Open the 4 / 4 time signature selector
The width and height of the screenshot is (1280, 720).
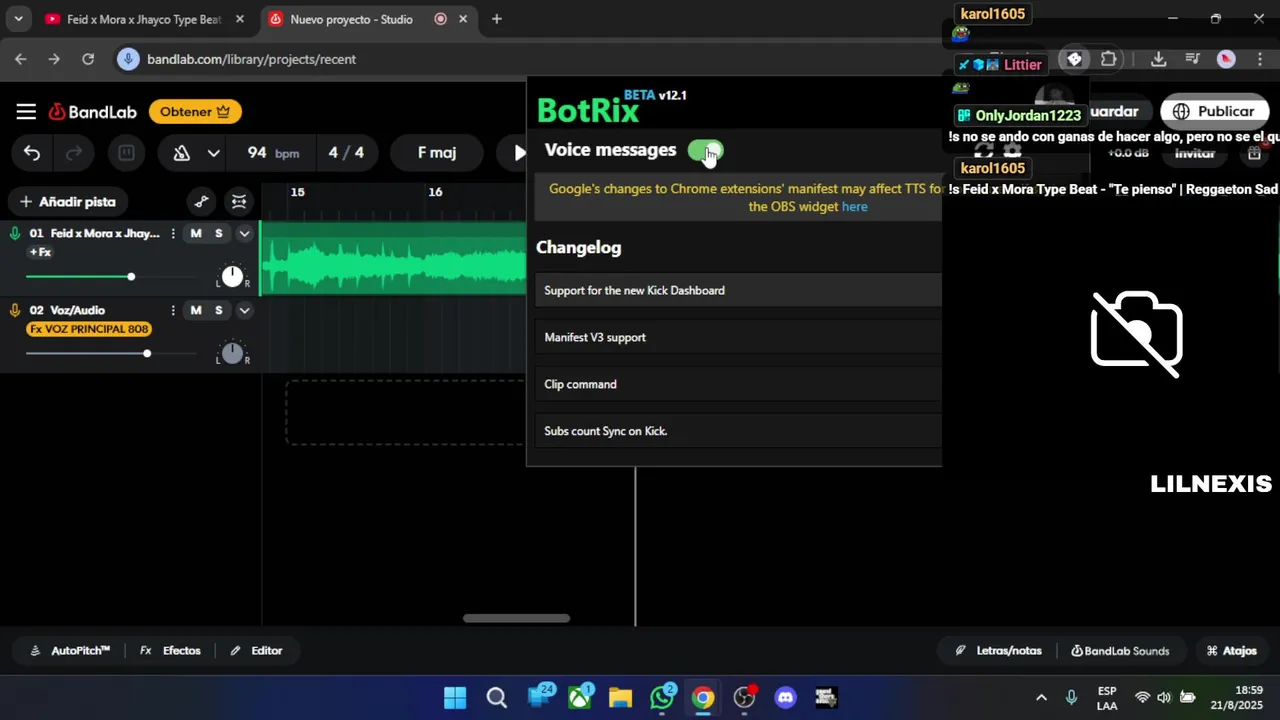click(346, 153)
